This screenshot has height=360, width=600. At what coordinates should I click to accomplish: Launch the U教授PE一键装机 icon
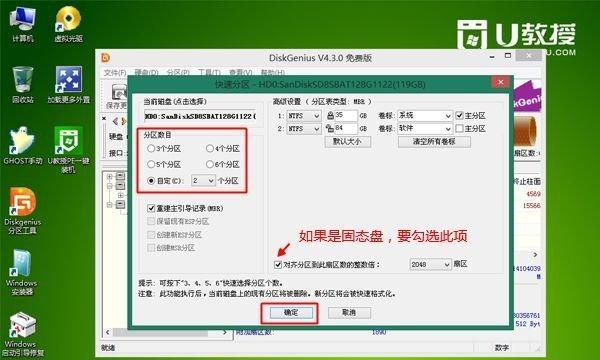point(68,150)
